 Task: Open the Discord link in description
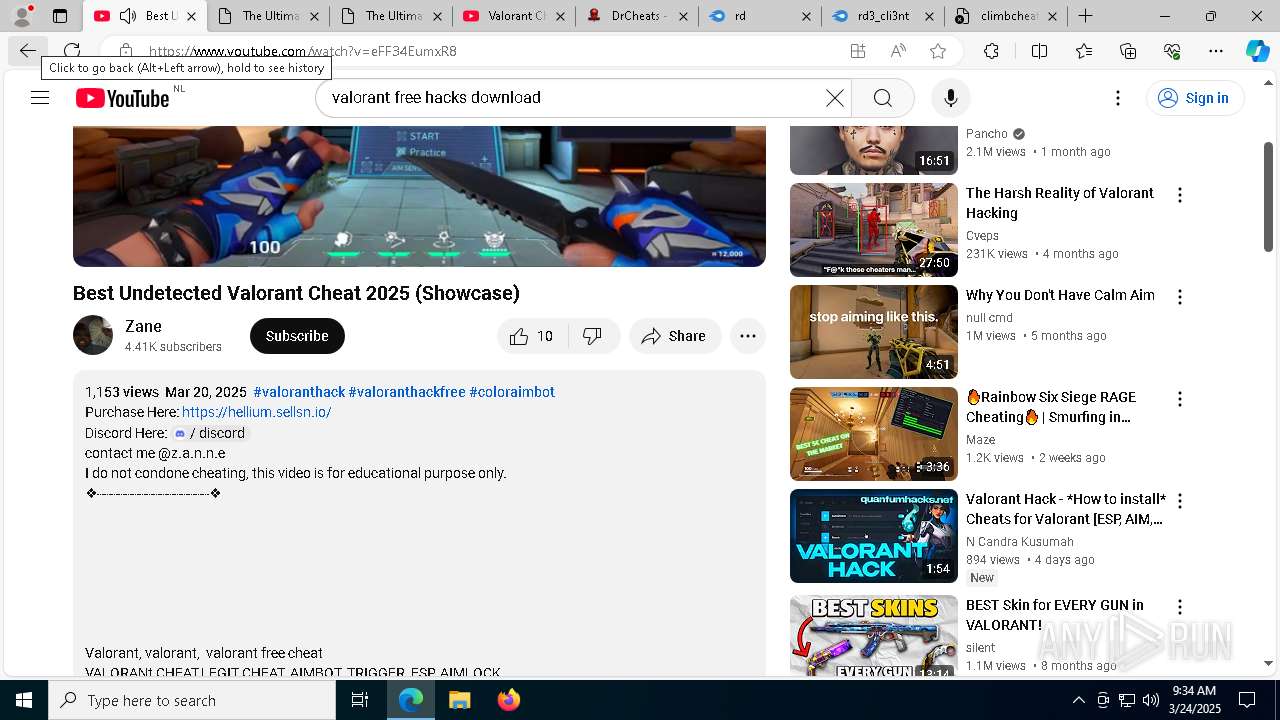(x=210, y=433)
